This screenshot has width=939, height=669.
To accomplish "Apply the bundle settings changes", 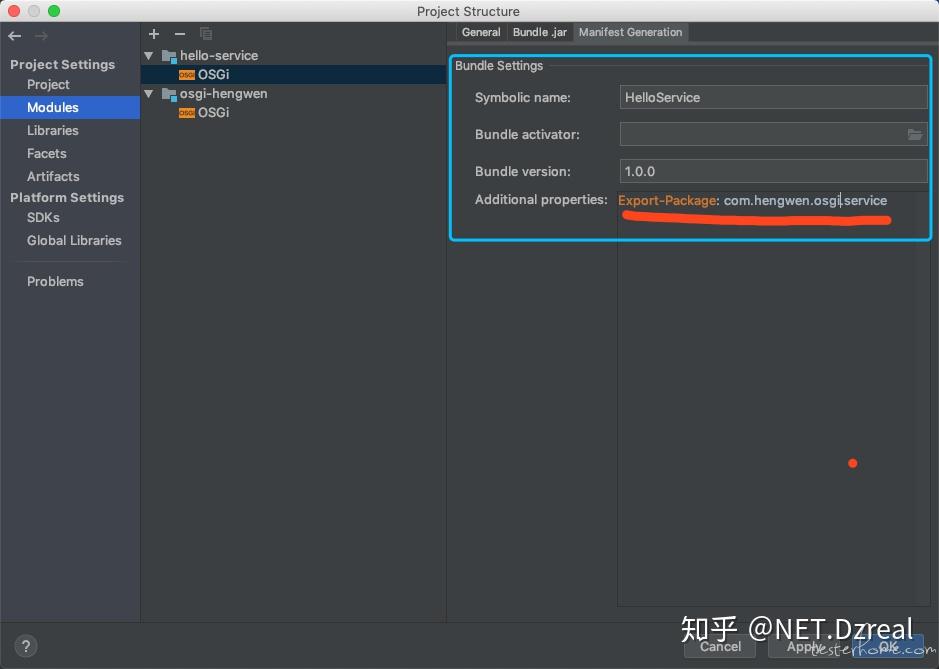I will [x=806, y=647].
